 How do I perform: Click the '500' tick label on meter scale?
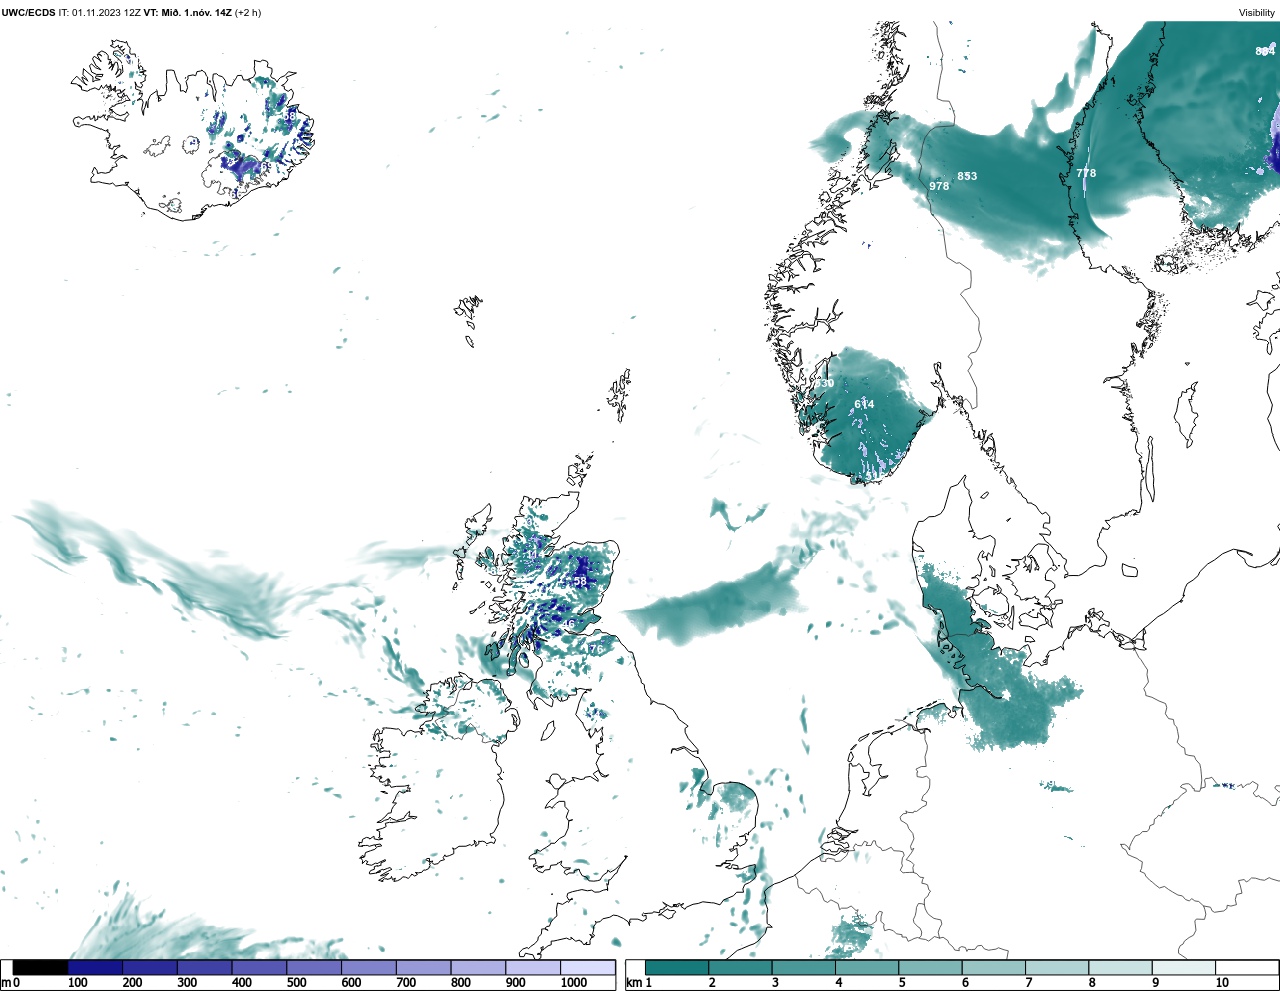click(296, 983)
